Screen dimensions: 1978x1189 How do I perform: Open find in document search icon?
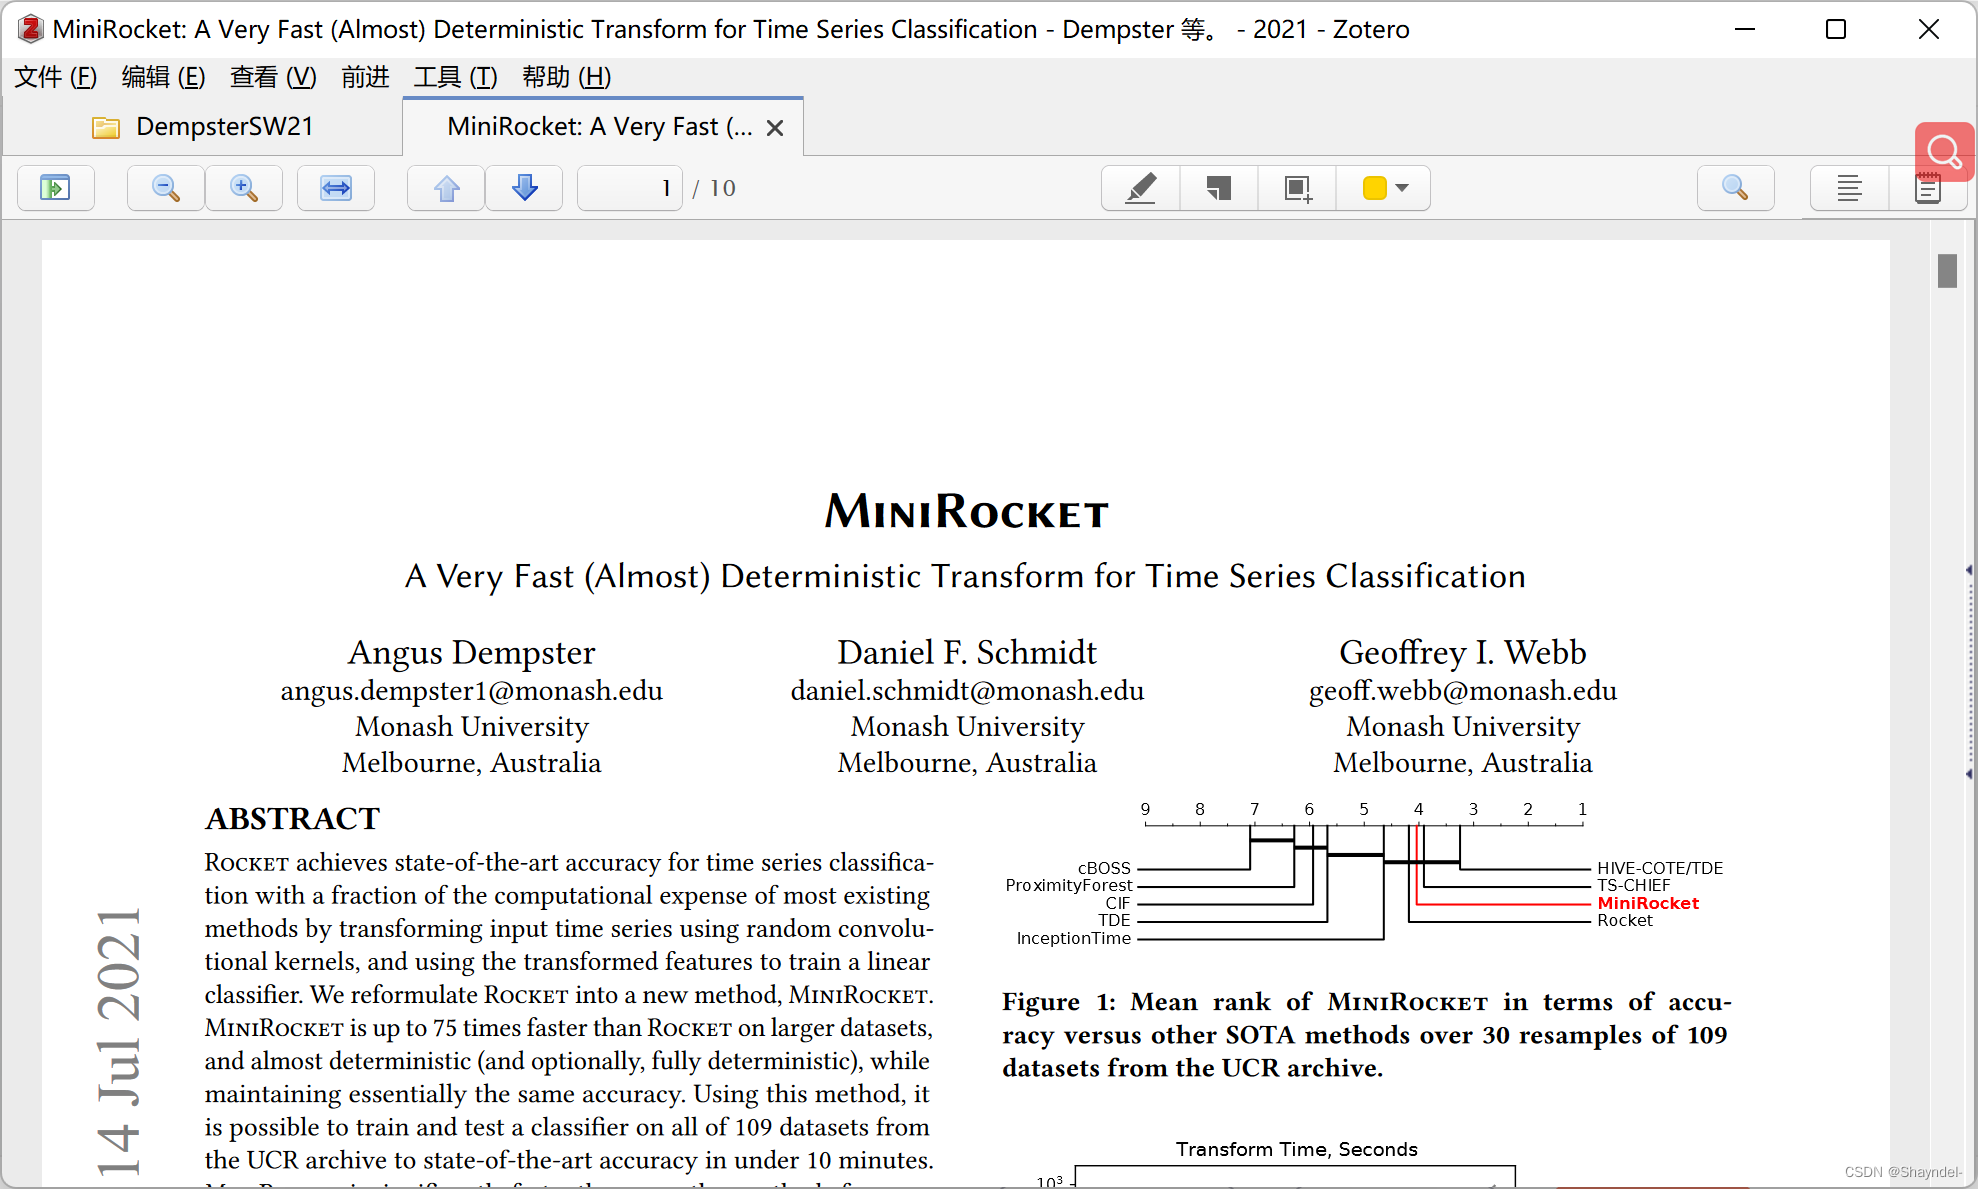click(x=1735, y=188)
